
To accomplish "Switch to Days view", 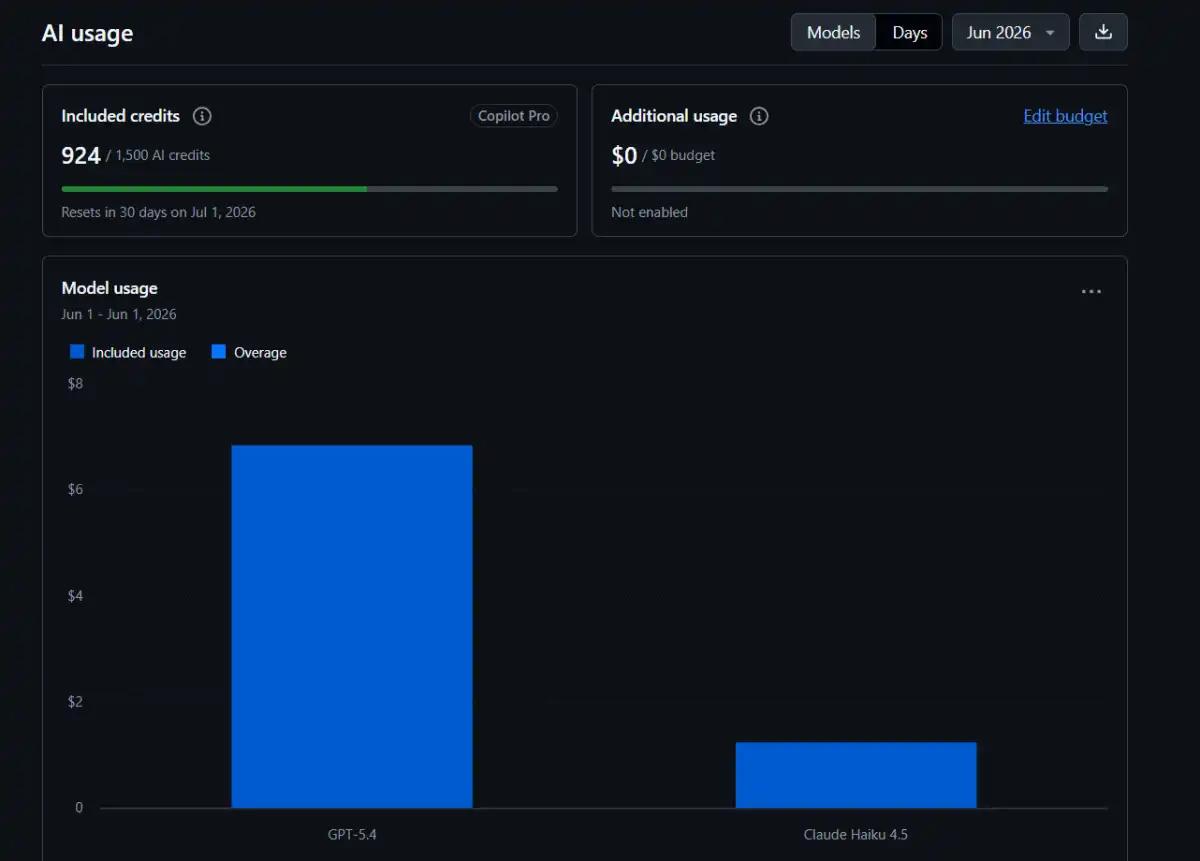I will (910, 32).
